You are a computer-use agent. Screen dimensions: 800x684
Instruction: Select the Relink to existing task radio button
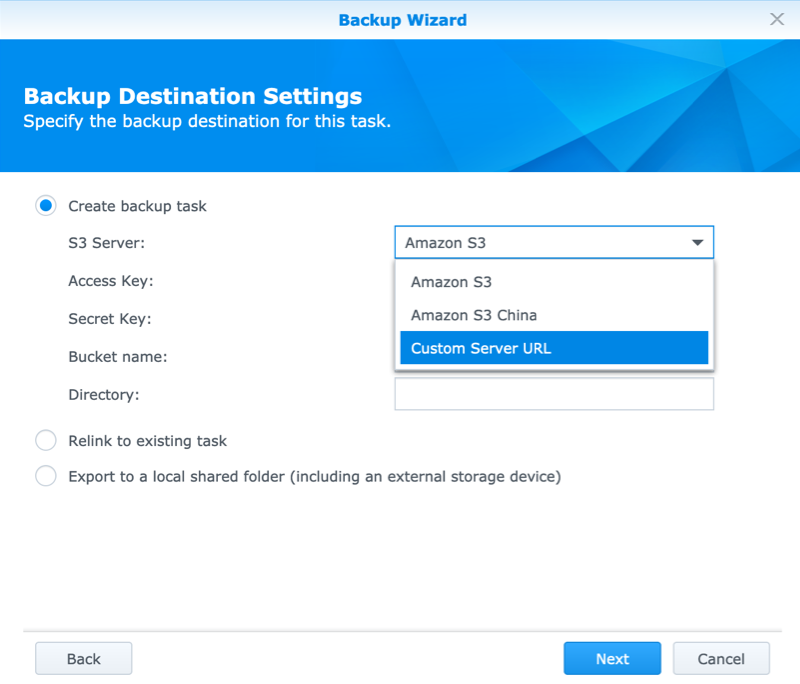click(x=46, y=441)
